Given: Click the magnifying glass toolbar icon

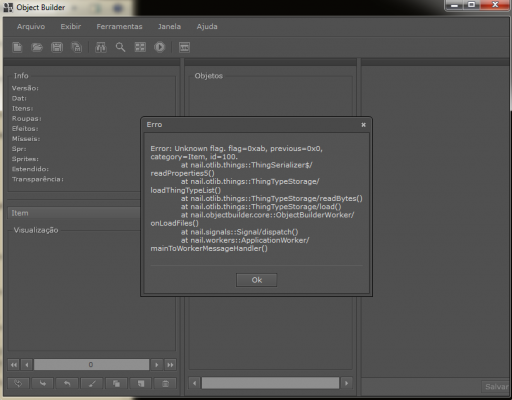Looking at the screenshot, I should click(x=120, y=47).
